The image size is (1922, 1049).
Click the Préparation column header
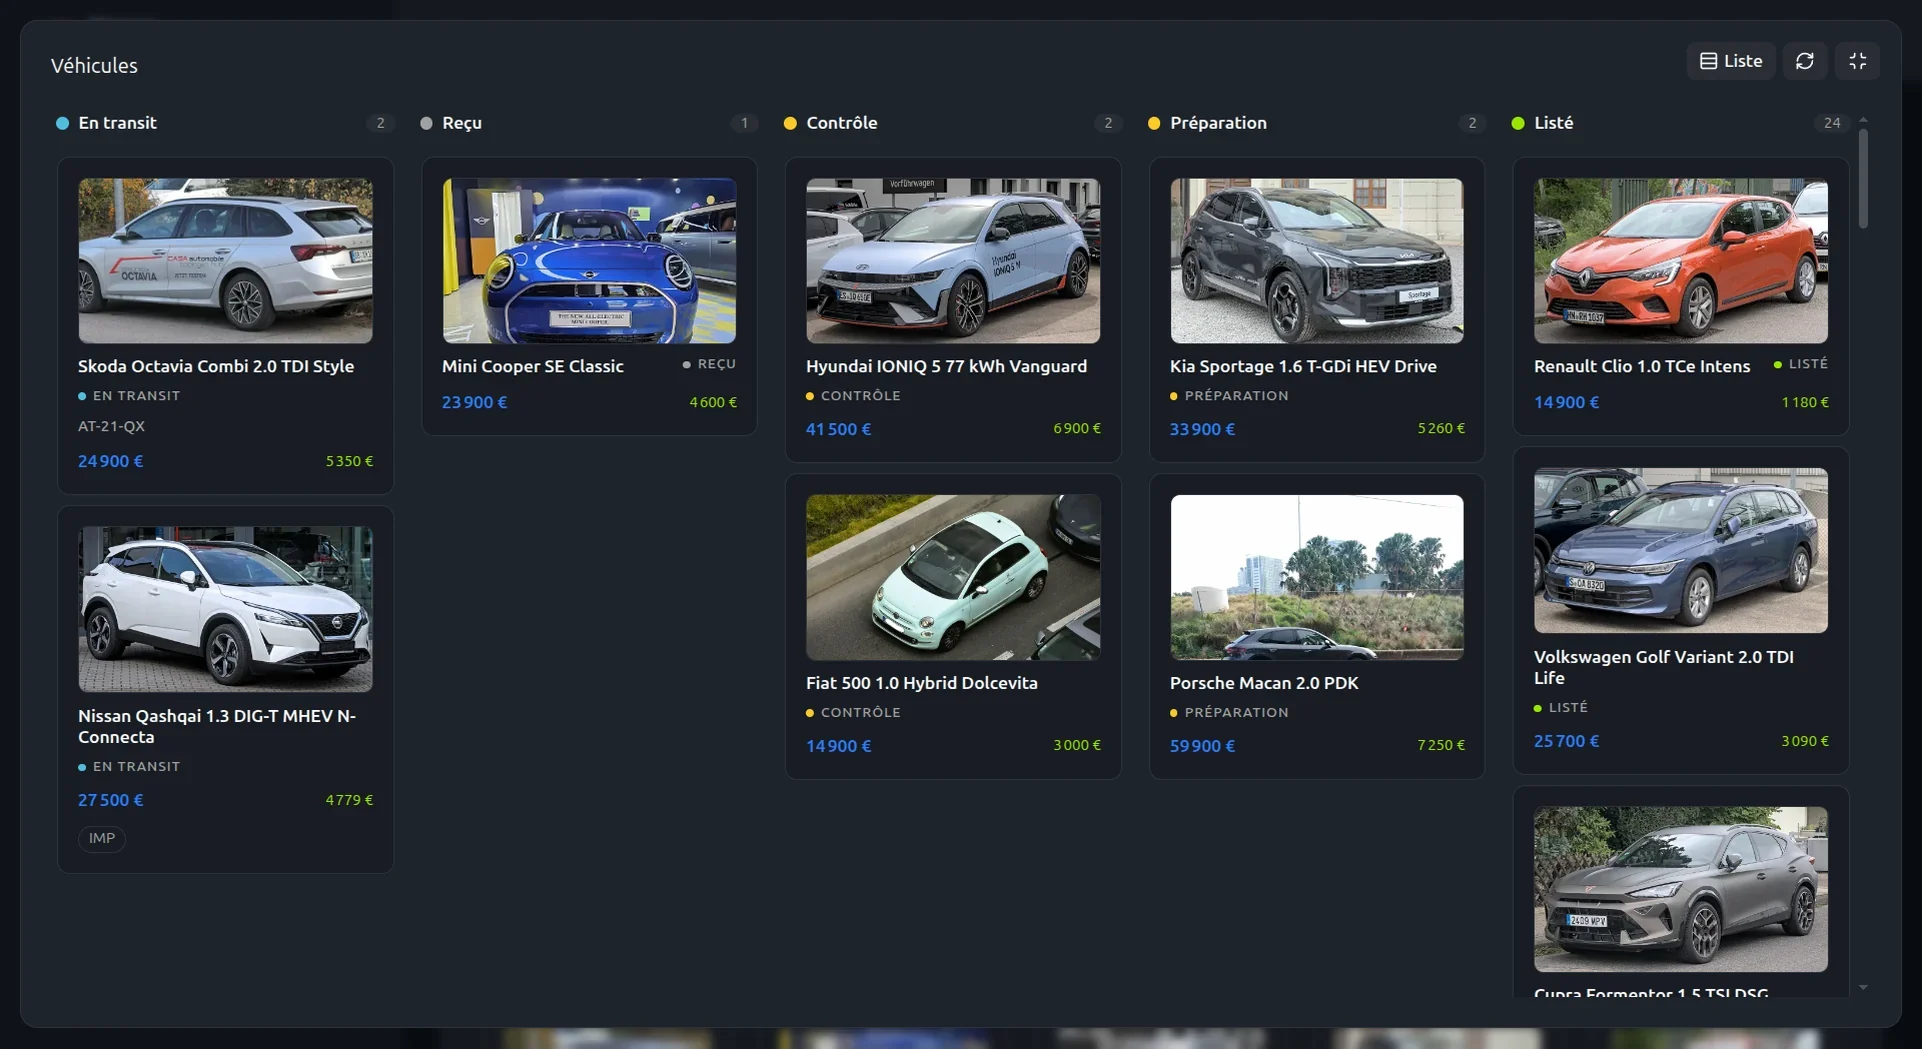(x=1218, y=123)
